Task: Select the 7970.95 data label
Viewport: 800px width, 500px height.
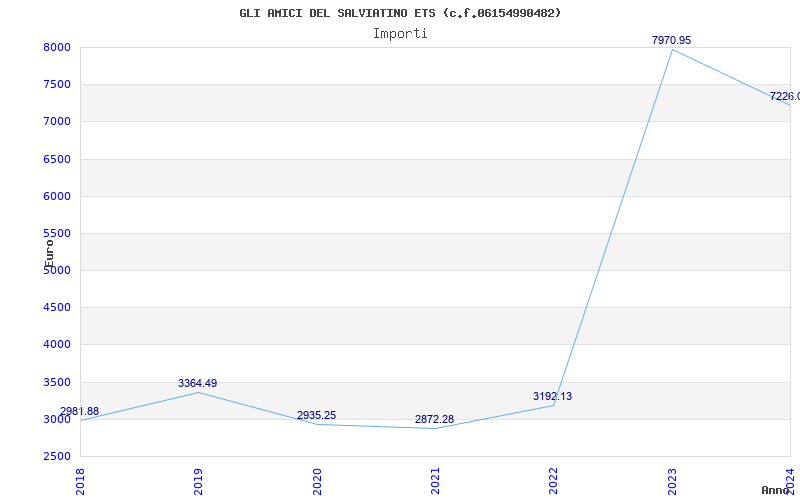Action: pyautogui.click(x=671, y=40)
